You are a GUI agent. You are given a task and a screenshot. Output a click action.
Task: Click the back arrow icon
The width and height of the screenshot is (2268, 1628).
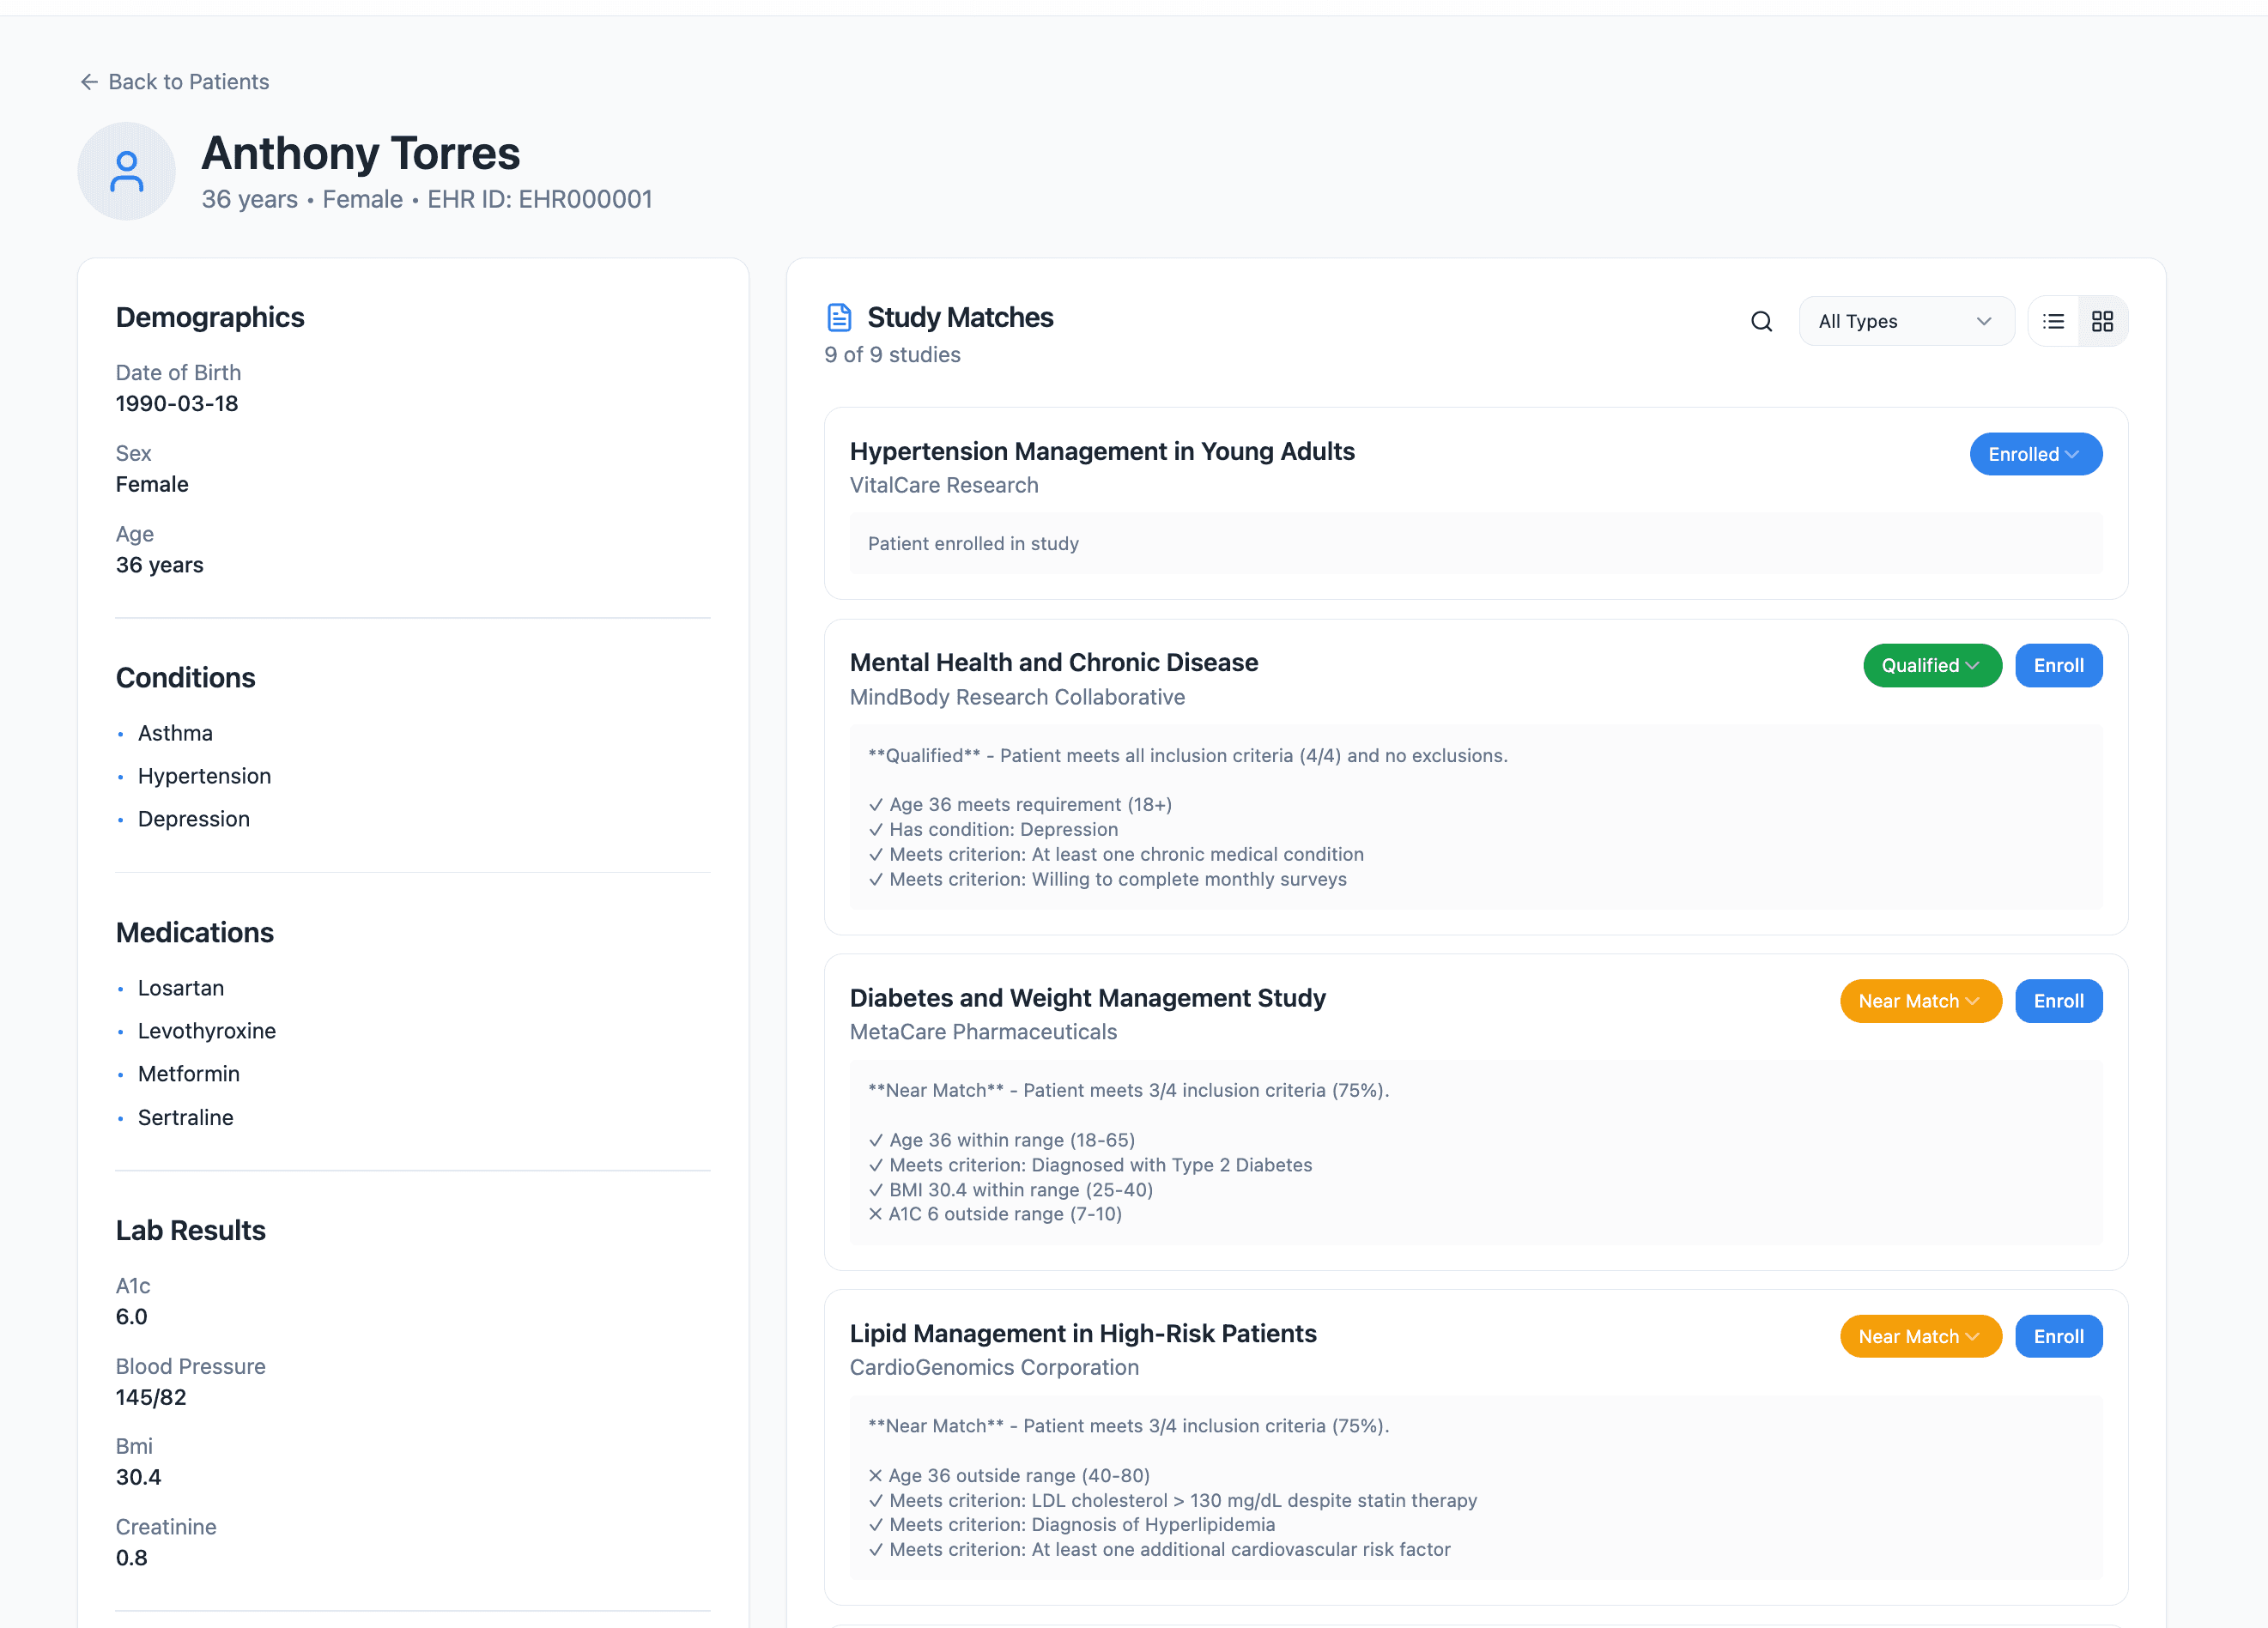tap(89, 82)
